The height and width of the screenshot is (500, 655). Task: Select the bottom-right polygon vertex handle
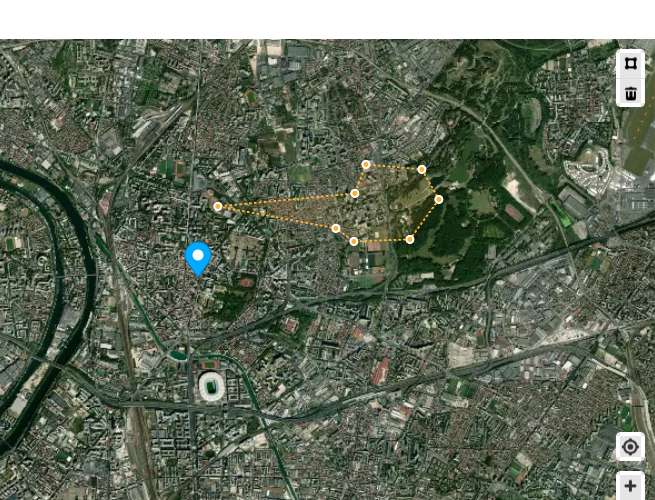(410, 239)
